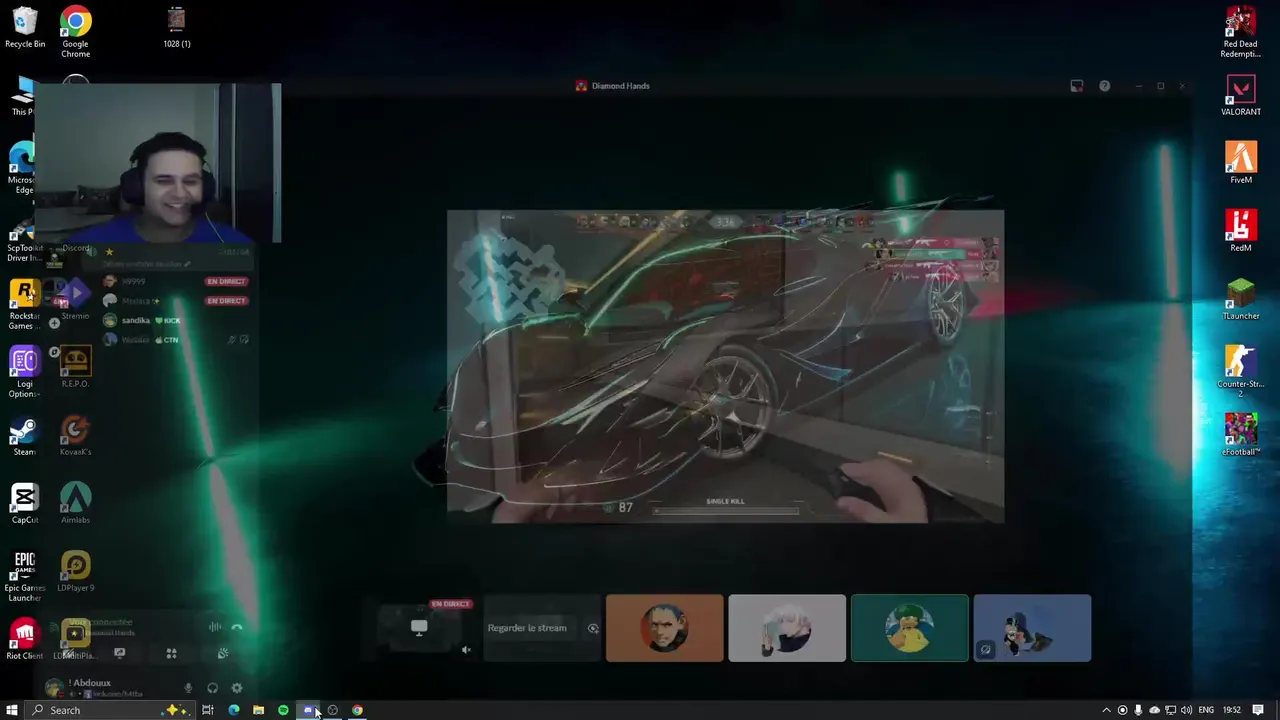Show hidden system tray icons
Viewport: 1280px width, 720px height.
click(1106, 710)
